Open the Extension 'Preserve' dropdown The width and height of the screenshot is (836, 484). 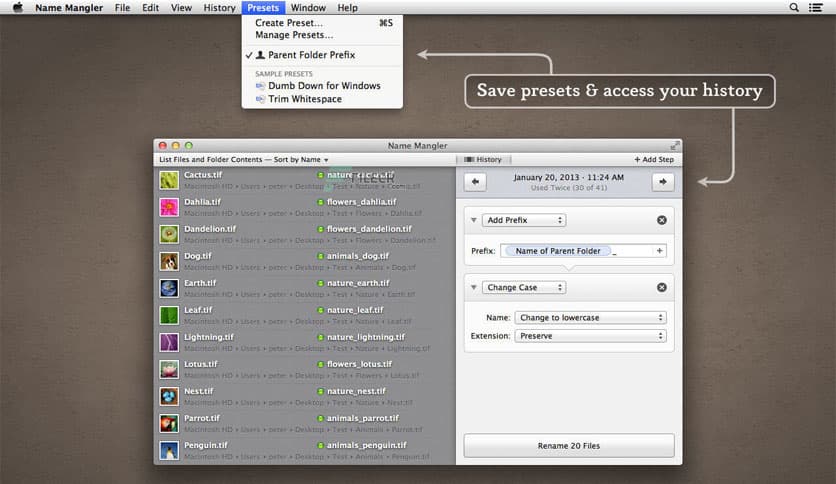coord(591,336)
